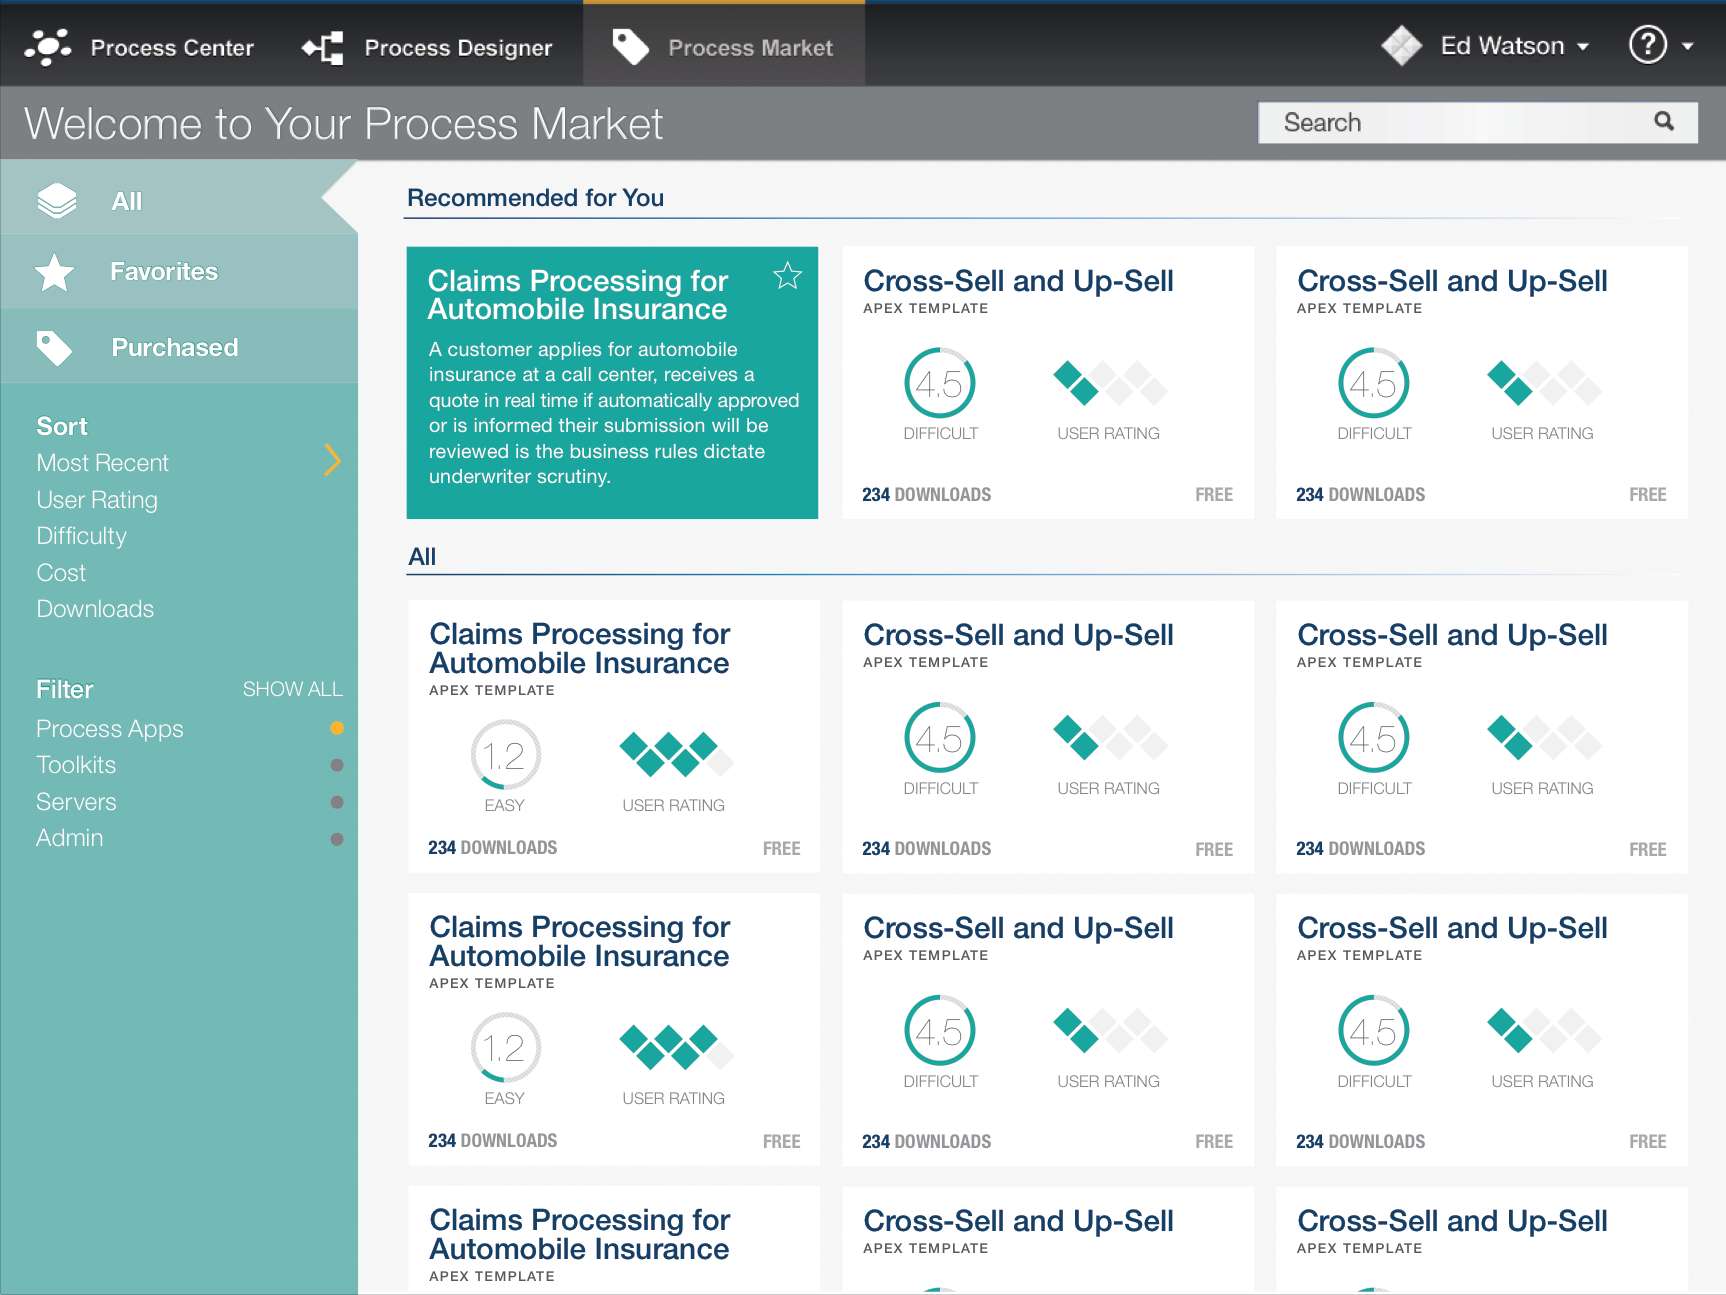Click user rating diamonds in second All-section Claims card
The image size is (1726, 1295).
[x=676, y=1048]
